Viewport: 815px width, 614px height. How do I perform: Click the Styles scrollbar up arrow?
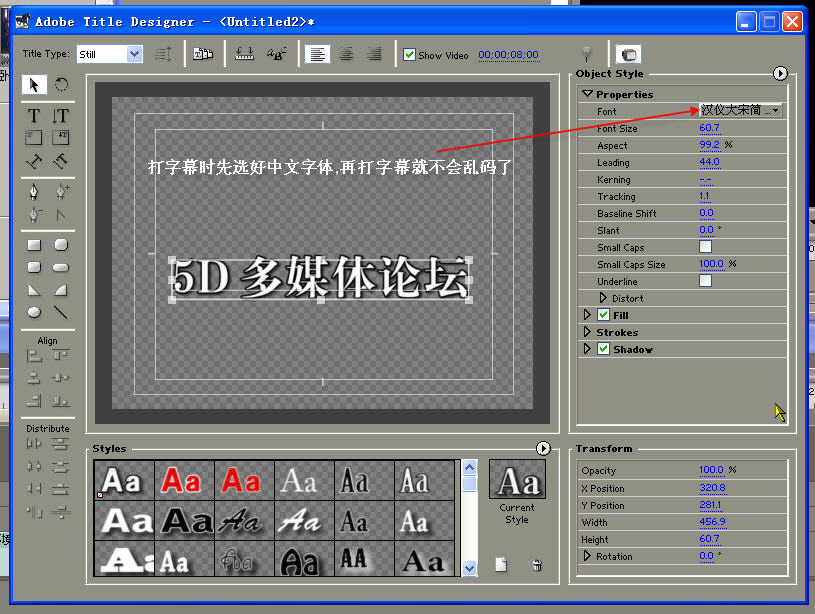click(469, 467)
